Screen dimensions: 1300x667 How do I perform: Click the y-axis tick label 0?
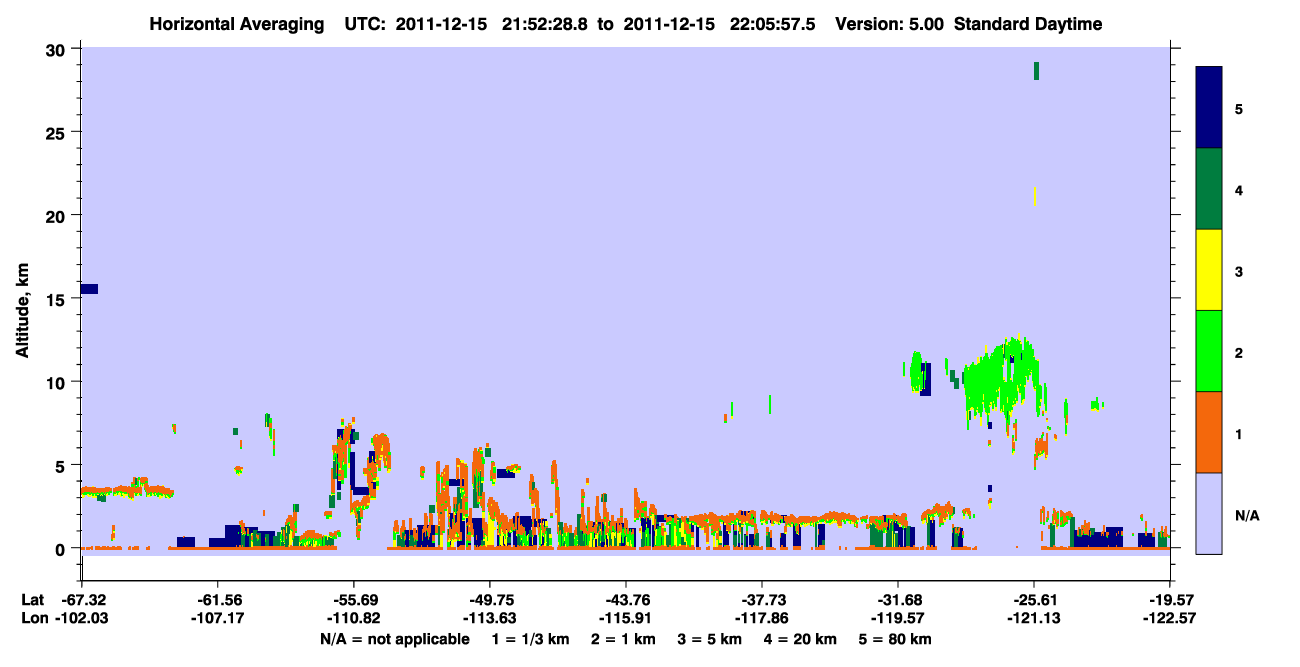point(62,549)
